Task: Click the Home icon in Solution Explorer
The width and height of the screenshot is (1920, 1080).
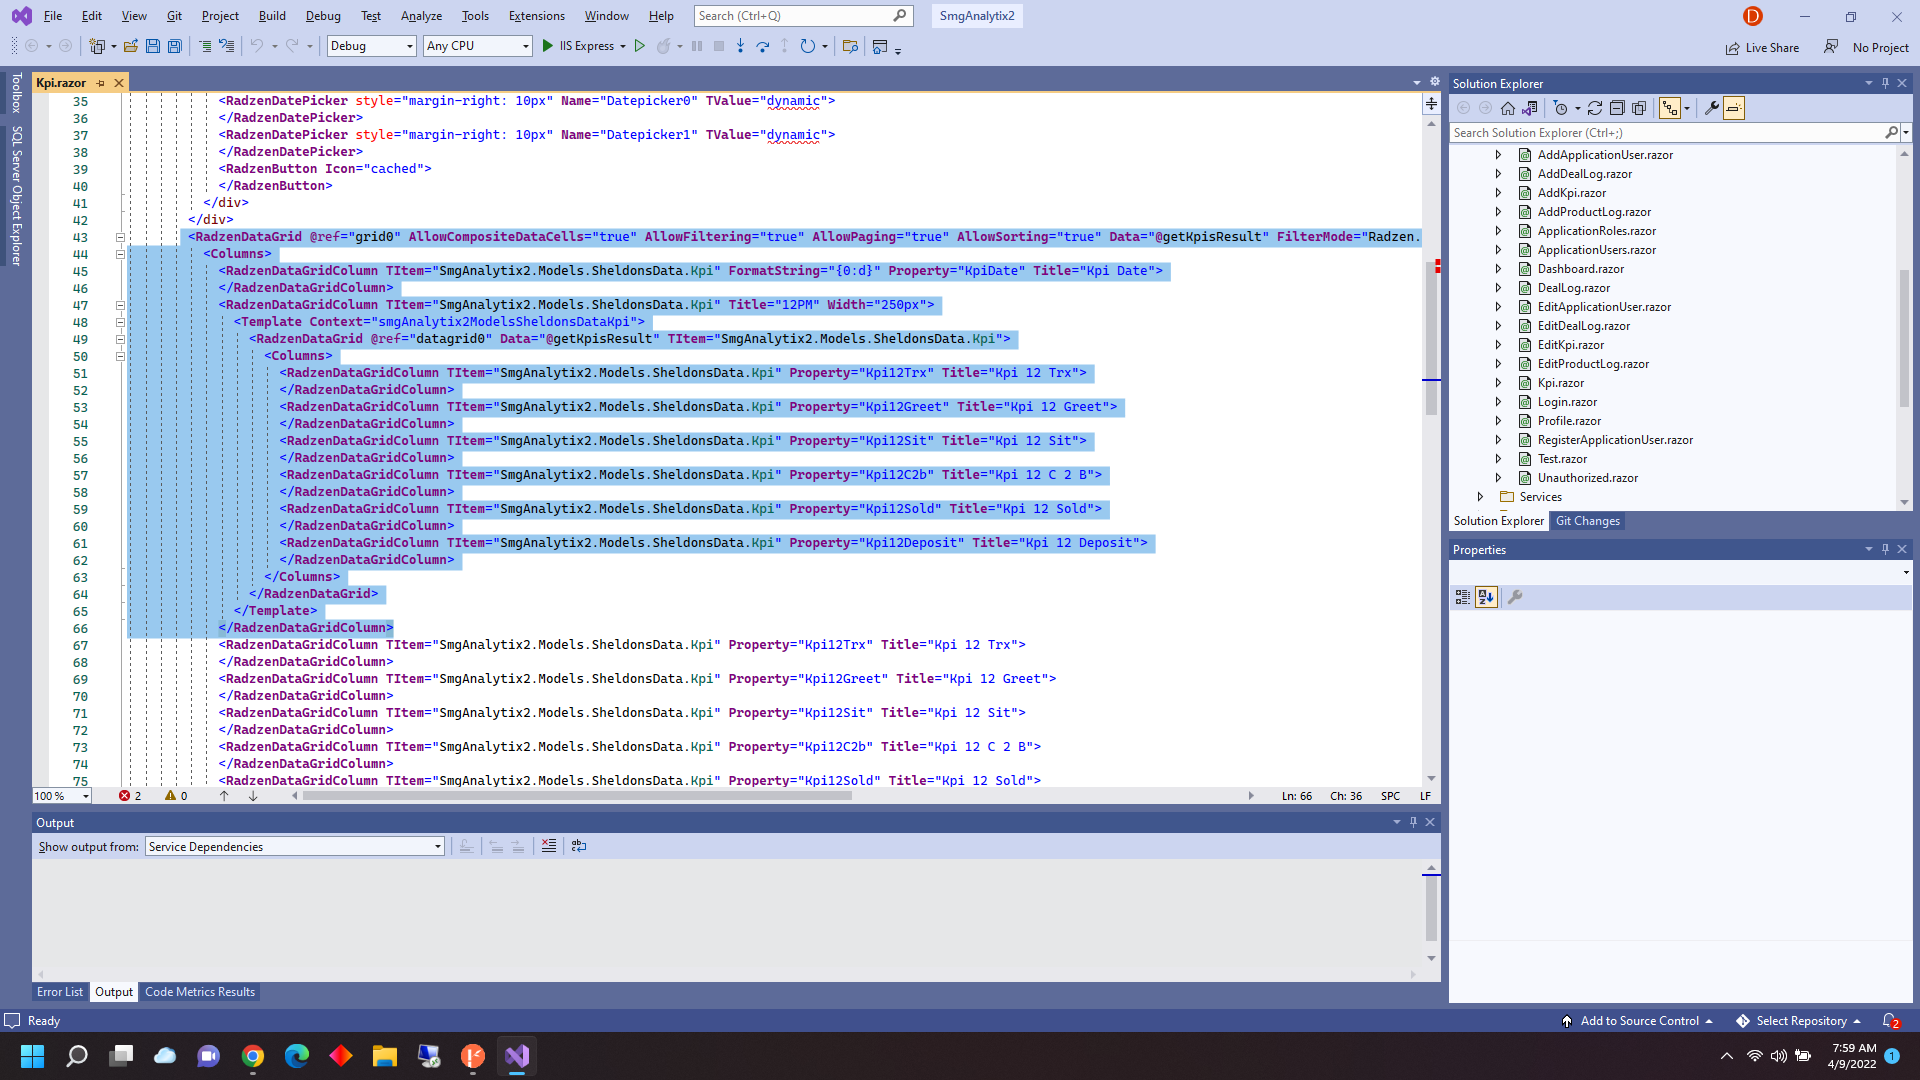Action: [1508, 108]
